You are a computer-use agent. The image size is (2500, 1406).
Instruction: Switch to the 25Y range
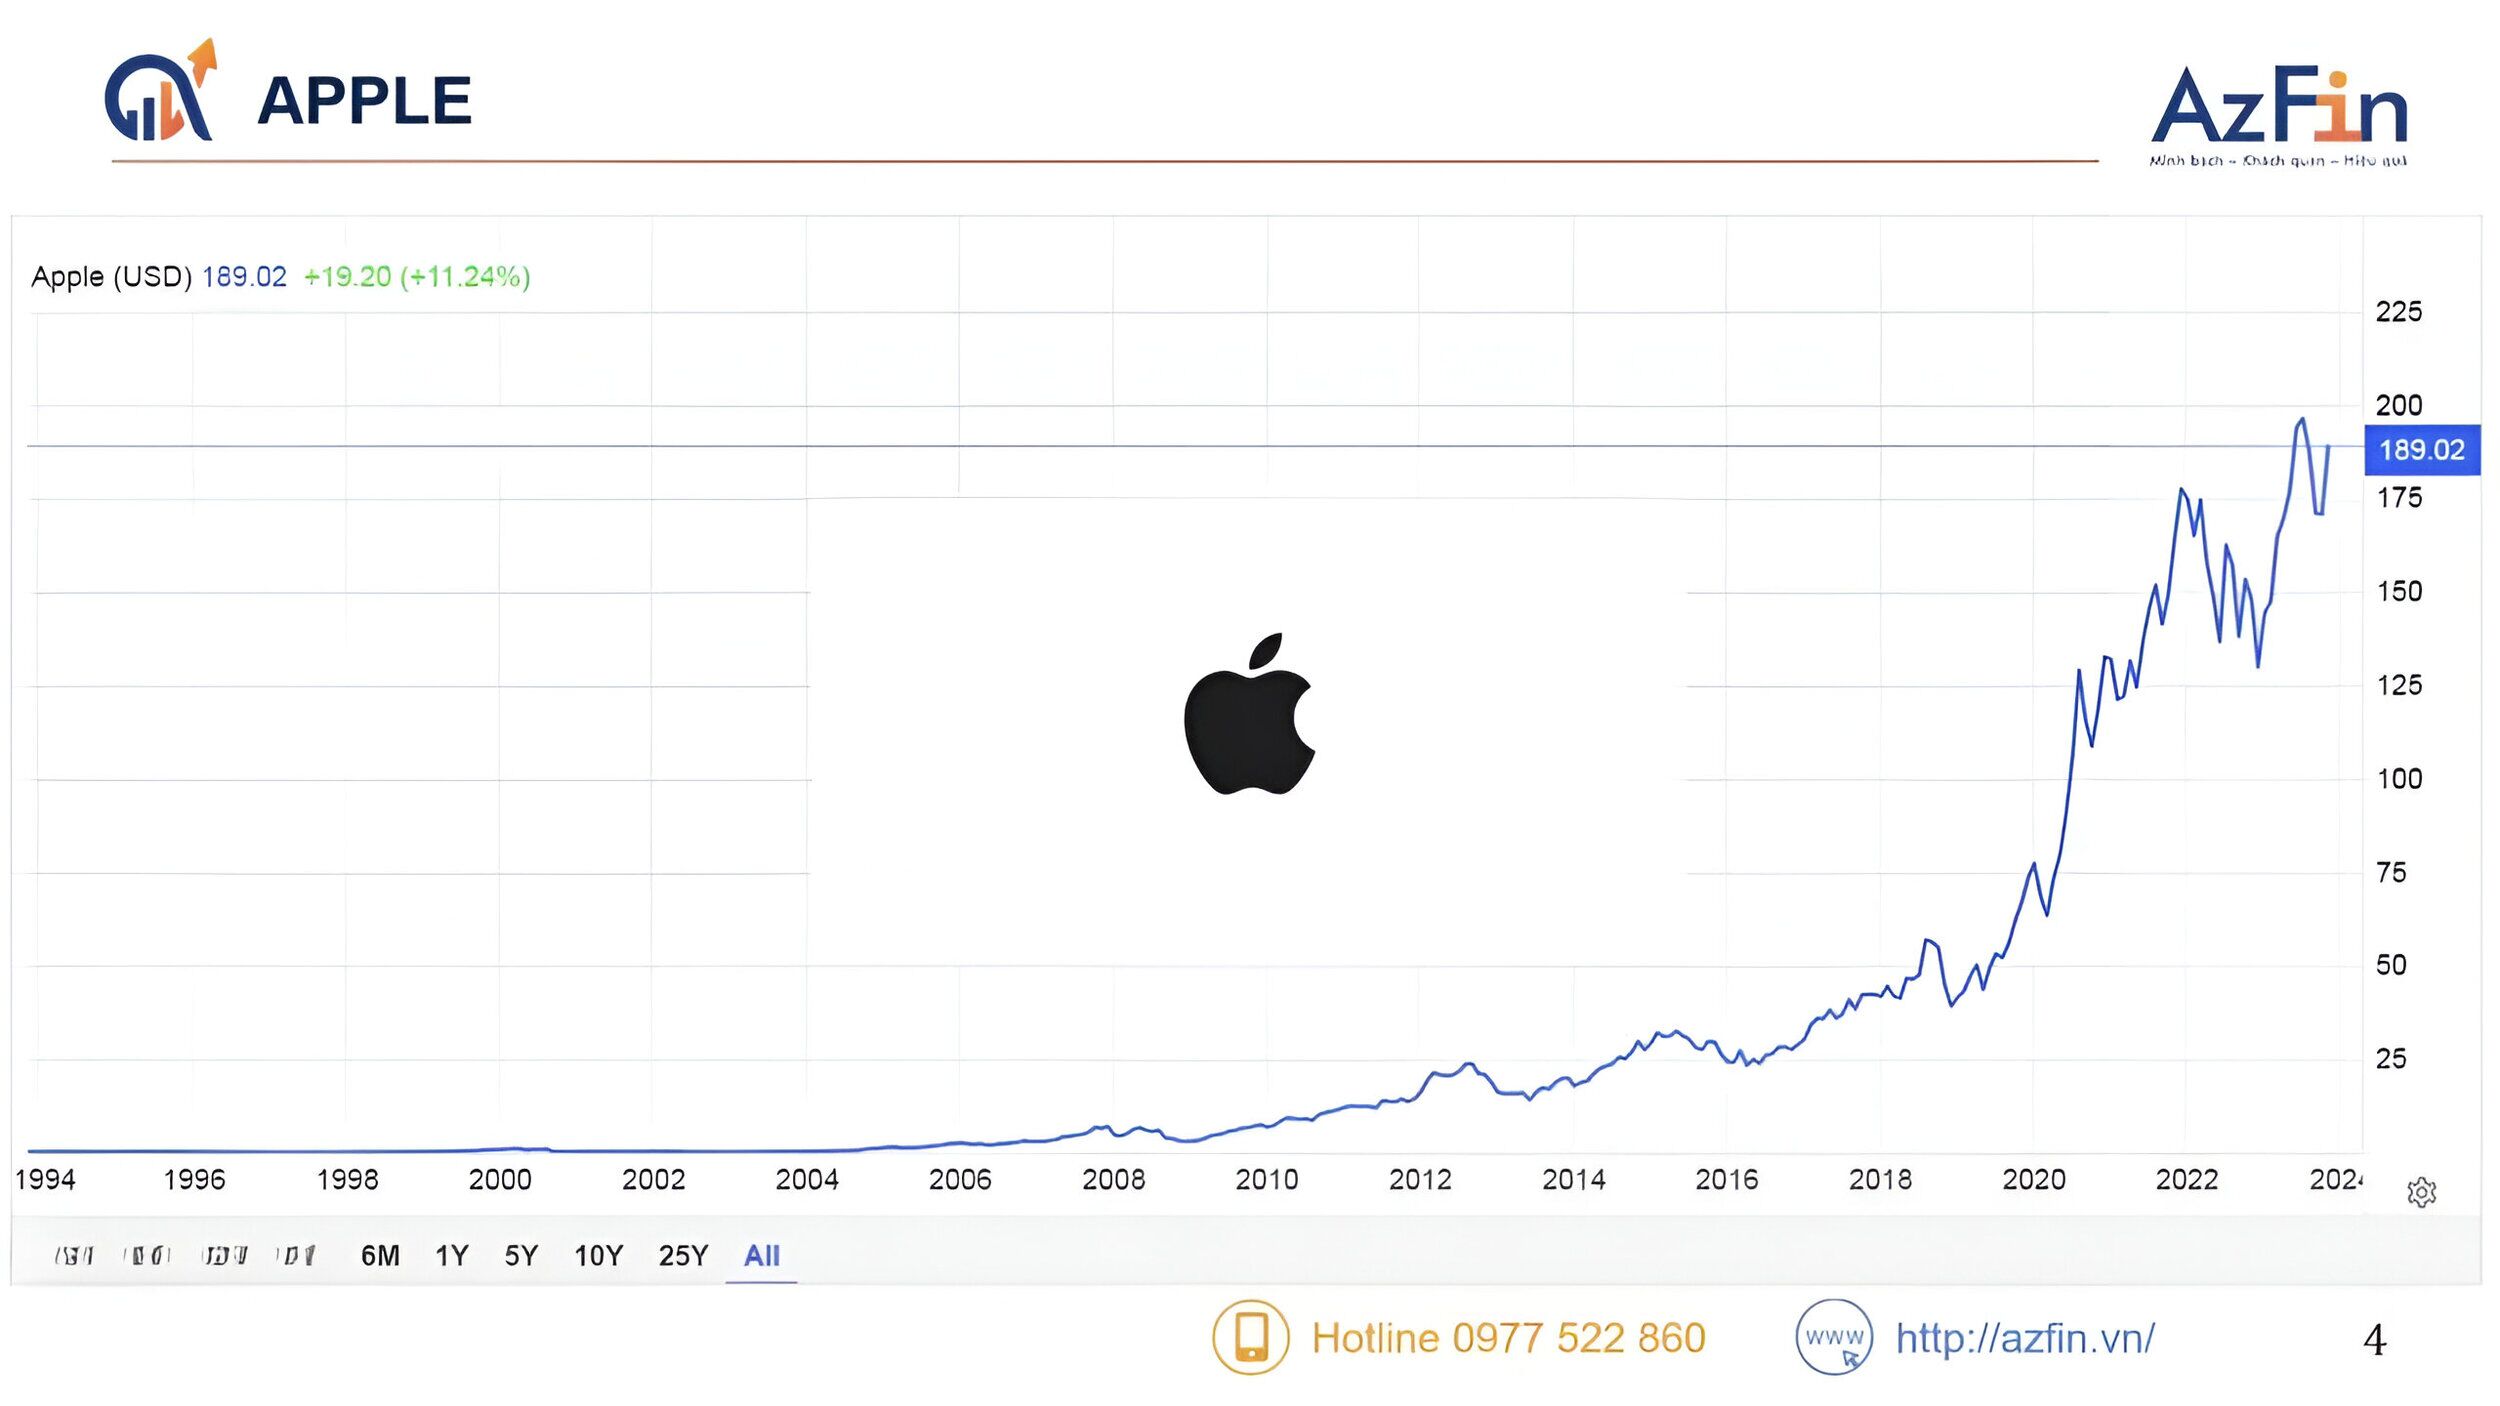(683, 1255)
